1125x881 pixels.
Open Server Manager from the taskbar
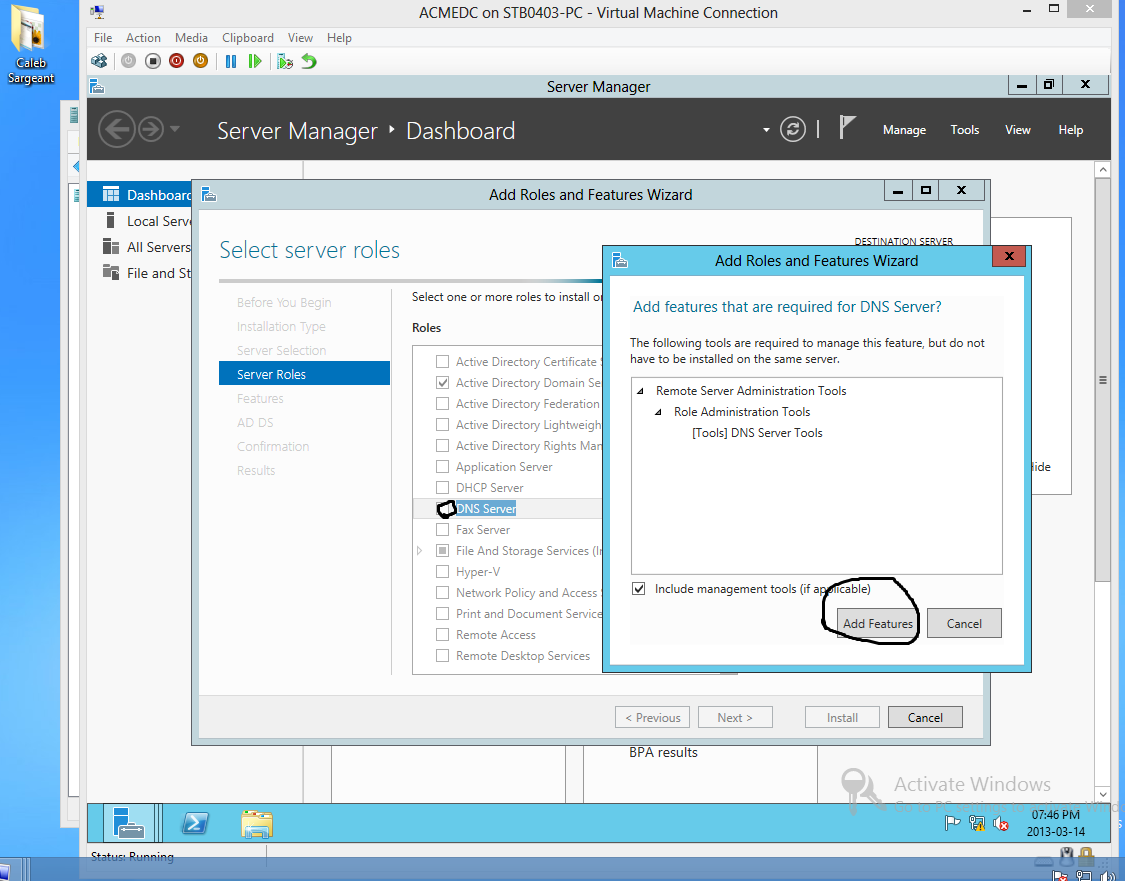[130, 822]
